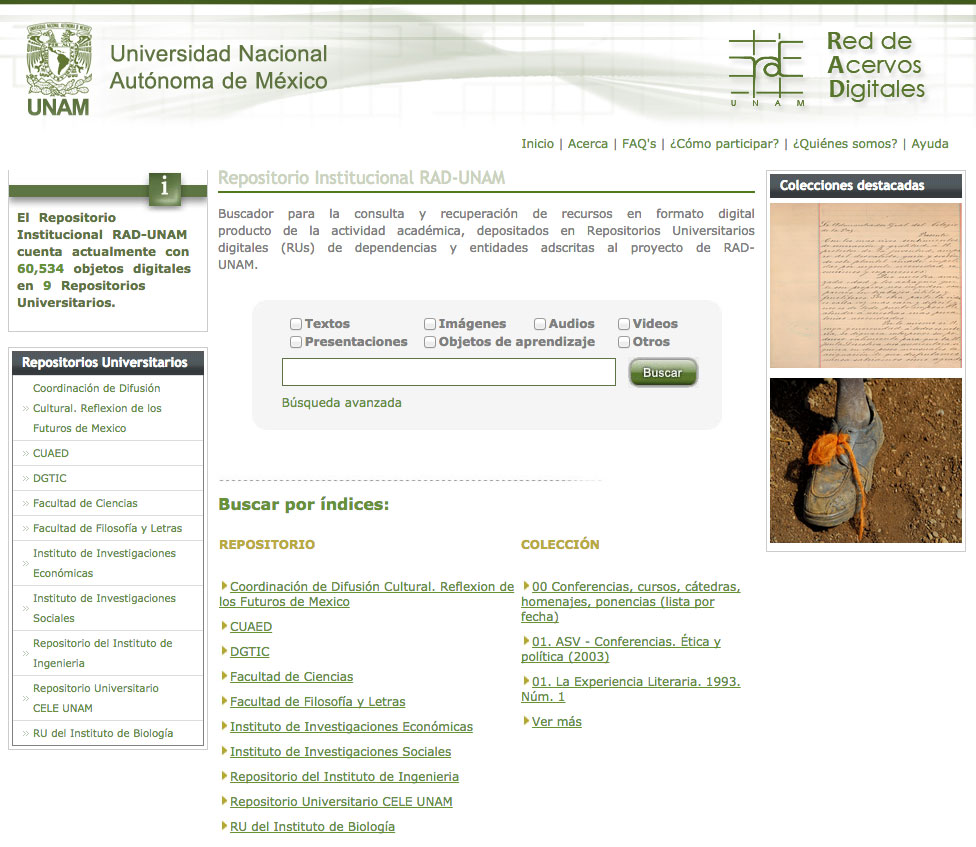Viewport: 976px width, 847px height.
Task: Click the green Buscar button
Action: click(663, 373)
